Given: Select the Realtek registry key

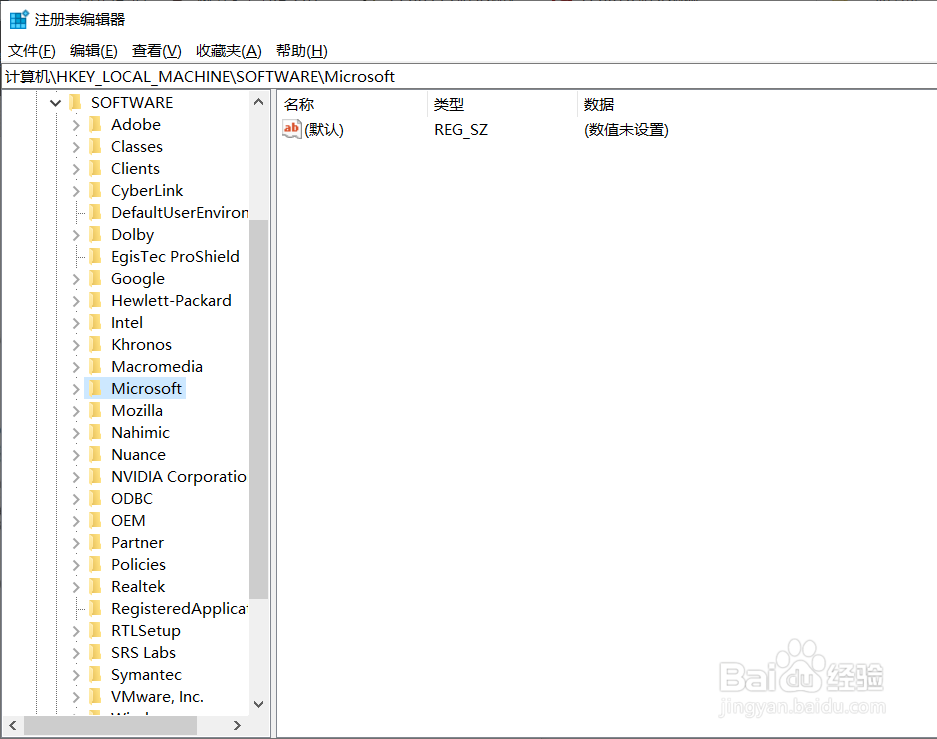Looking at the screenshot, I should pos(138,587).
